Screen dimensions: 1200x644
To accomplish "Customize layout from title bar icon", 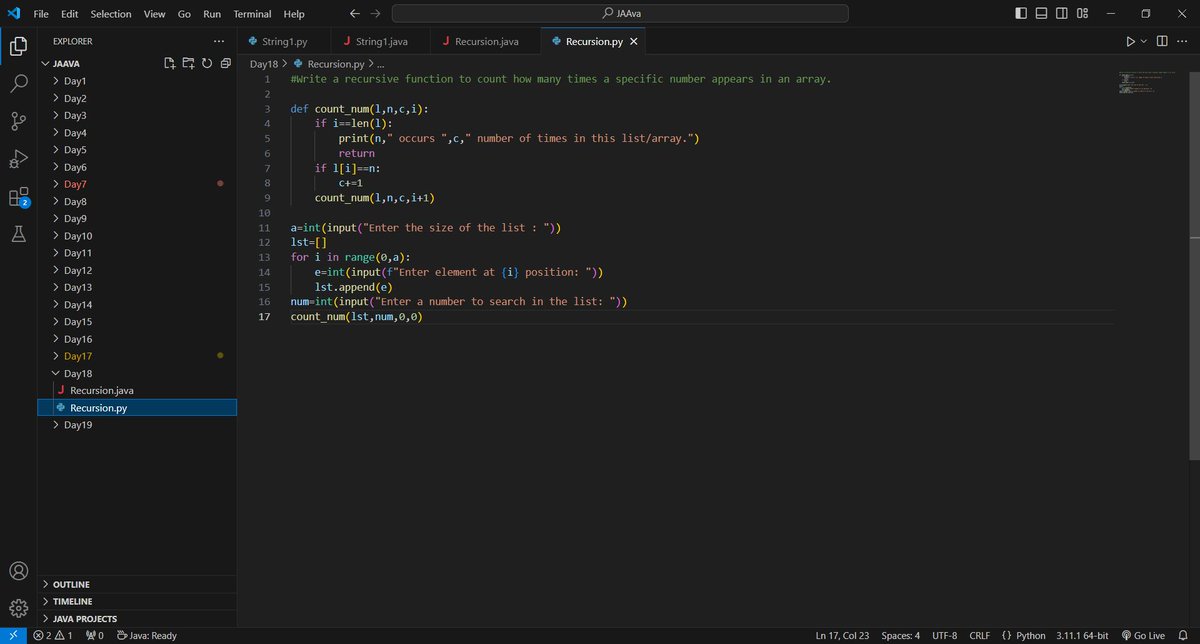I will (x=1082, y=13).
